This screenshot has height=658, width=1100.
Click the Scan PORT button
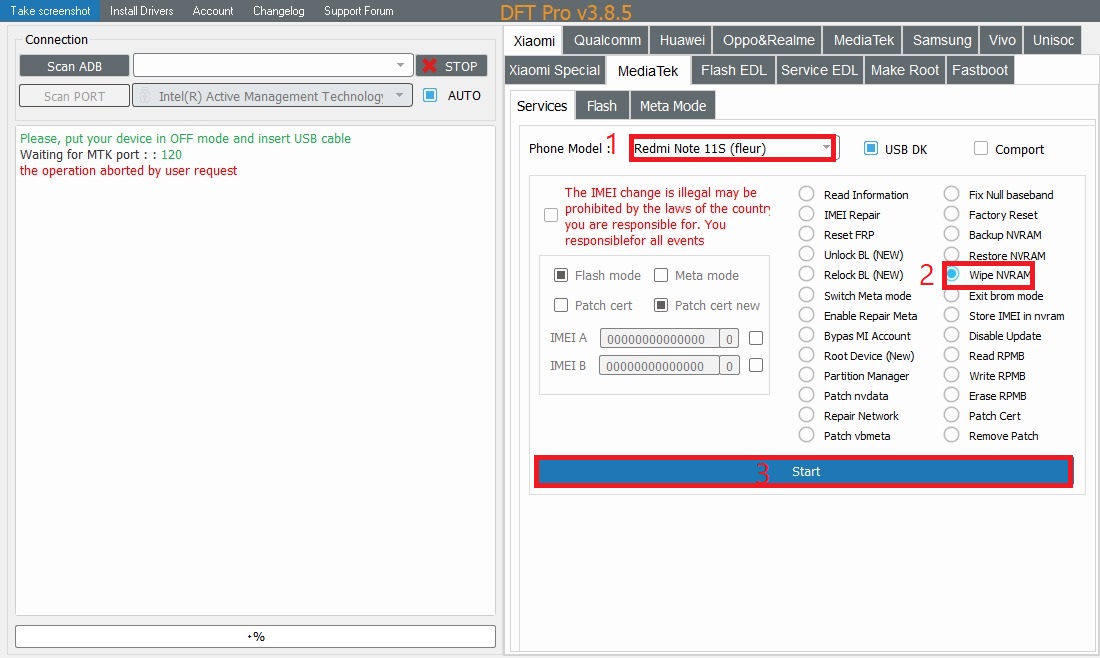pos(74,96)
